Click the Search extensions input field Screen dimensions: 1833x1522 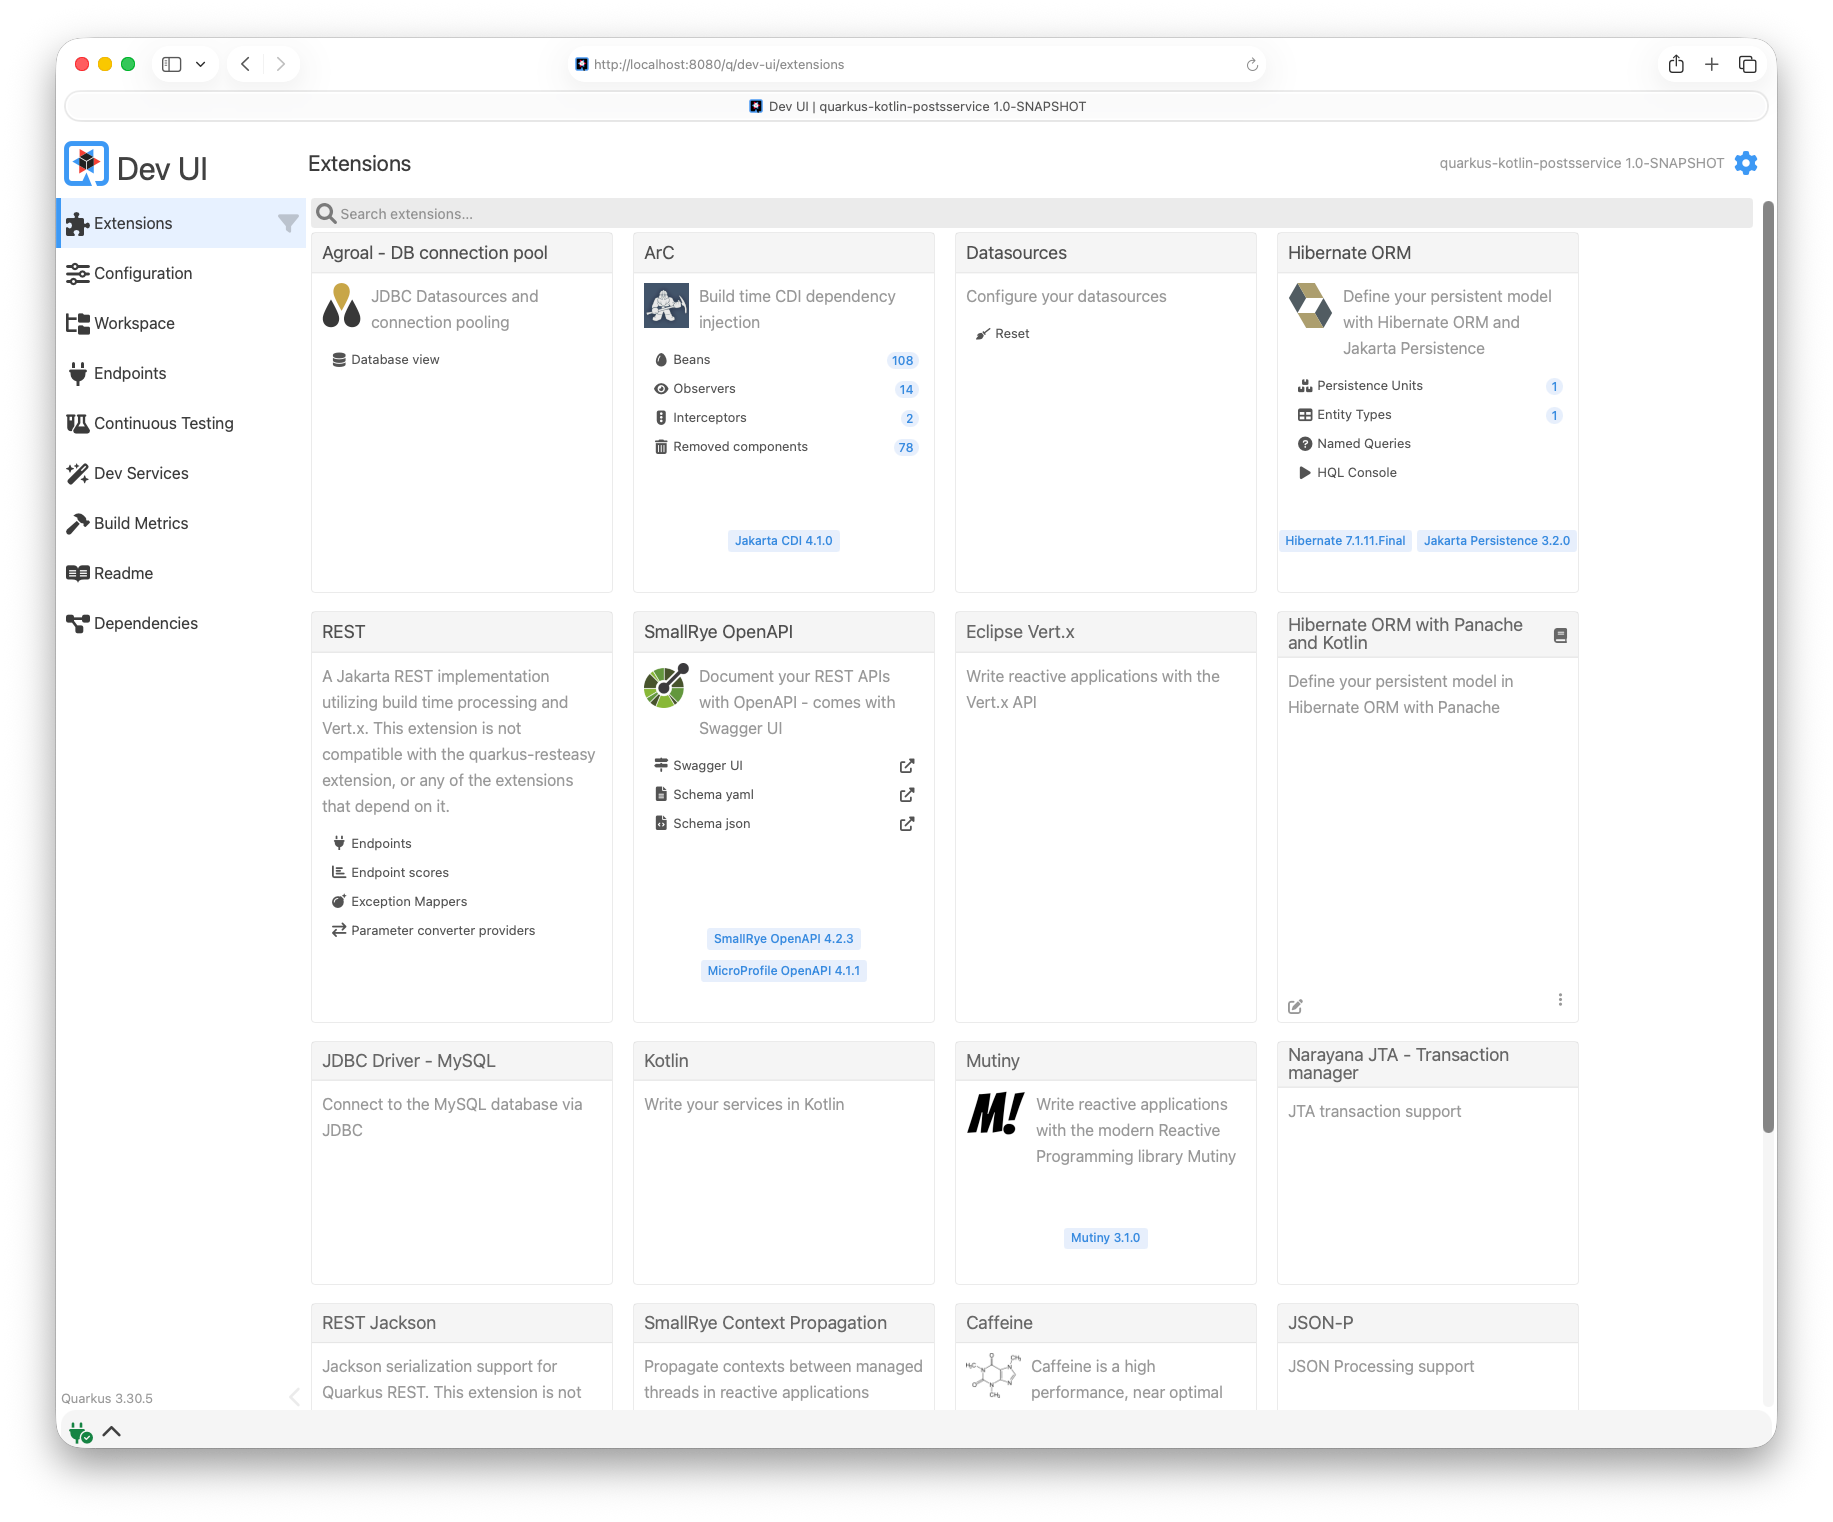1030,213
